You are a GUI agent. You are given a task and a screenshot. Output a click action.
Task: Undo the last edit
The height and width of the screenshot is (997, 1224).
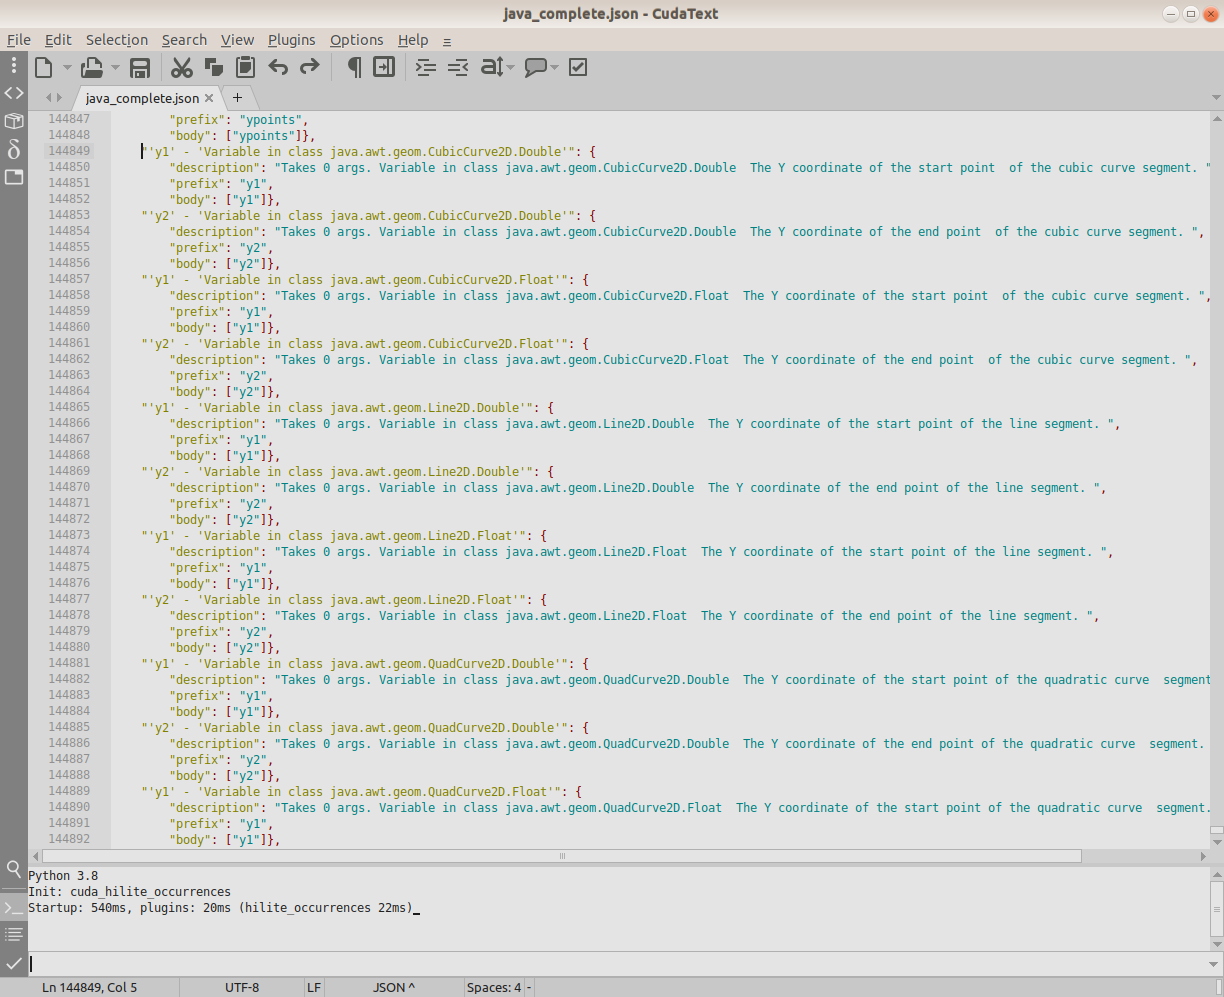(x=278, y=67)
